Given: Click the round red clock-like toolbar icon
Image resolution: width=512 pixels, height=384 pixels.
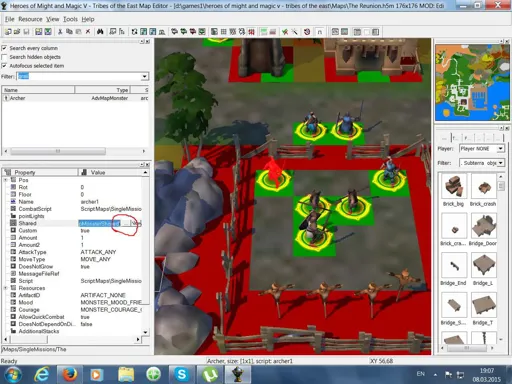Looking at the screenshot, I should [x=307, y=32].
